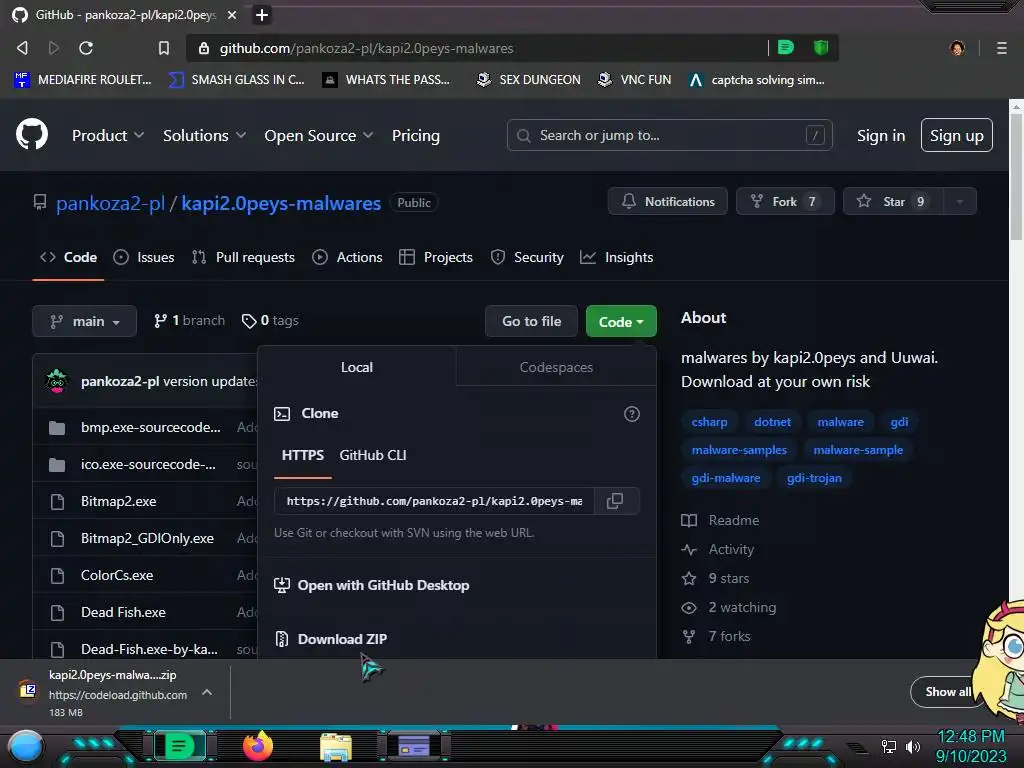Open the clone help question mark
The height and width of the screenshot is (768, 1024).
632,413
